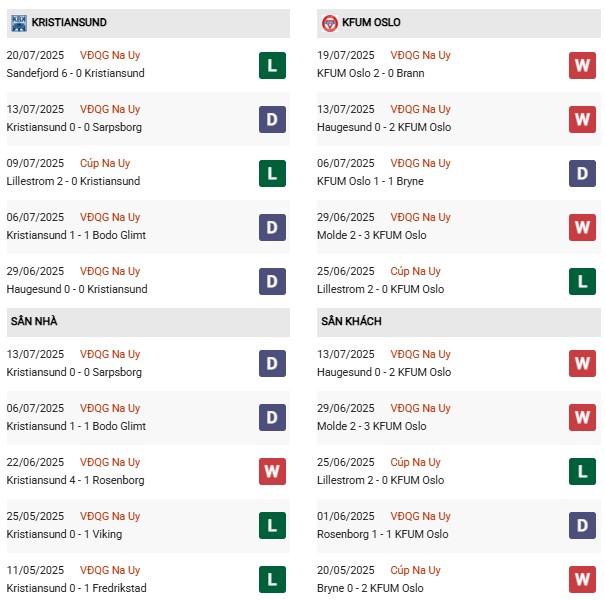Select the win badge for KFUM Oslo 2-0 Brann
Image resolution: width=605 pixels, height=600 pixels.
(583, 66)
